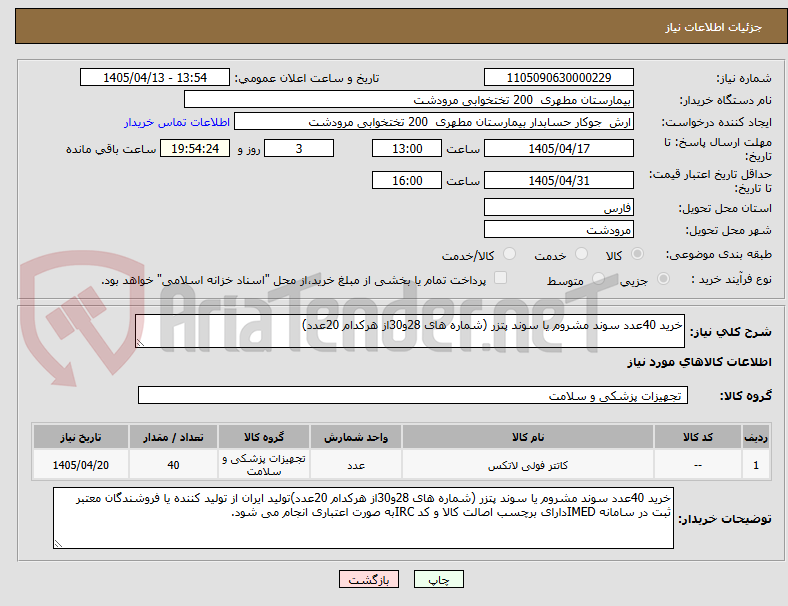788x606 pixels.
Task: Click the تاریخ نیاز column header
Action: pyautogui.click(x=81, y=437)
